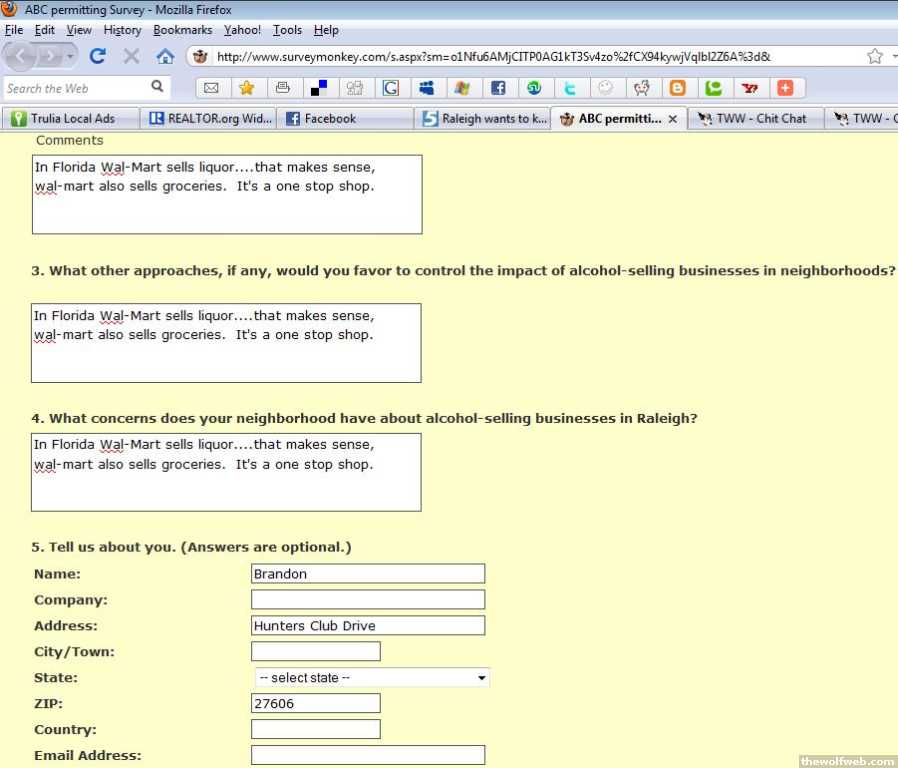Open the History menu

[x=122, y=30]
